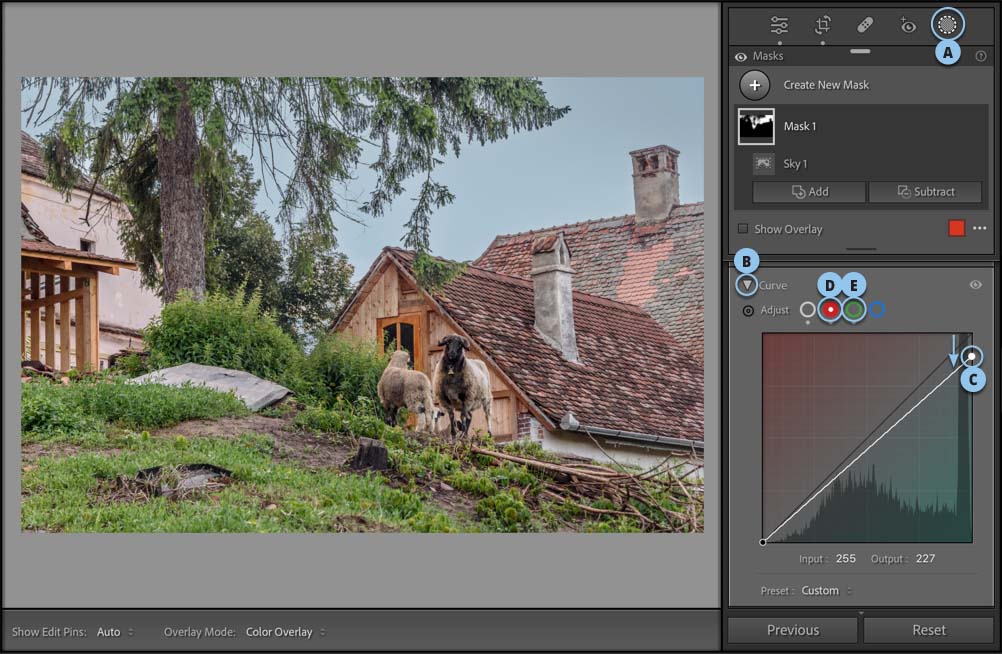The height and width of the screenshot is (654, 1002).
Task: Click the Add to mask button
Action: [809, 192]
